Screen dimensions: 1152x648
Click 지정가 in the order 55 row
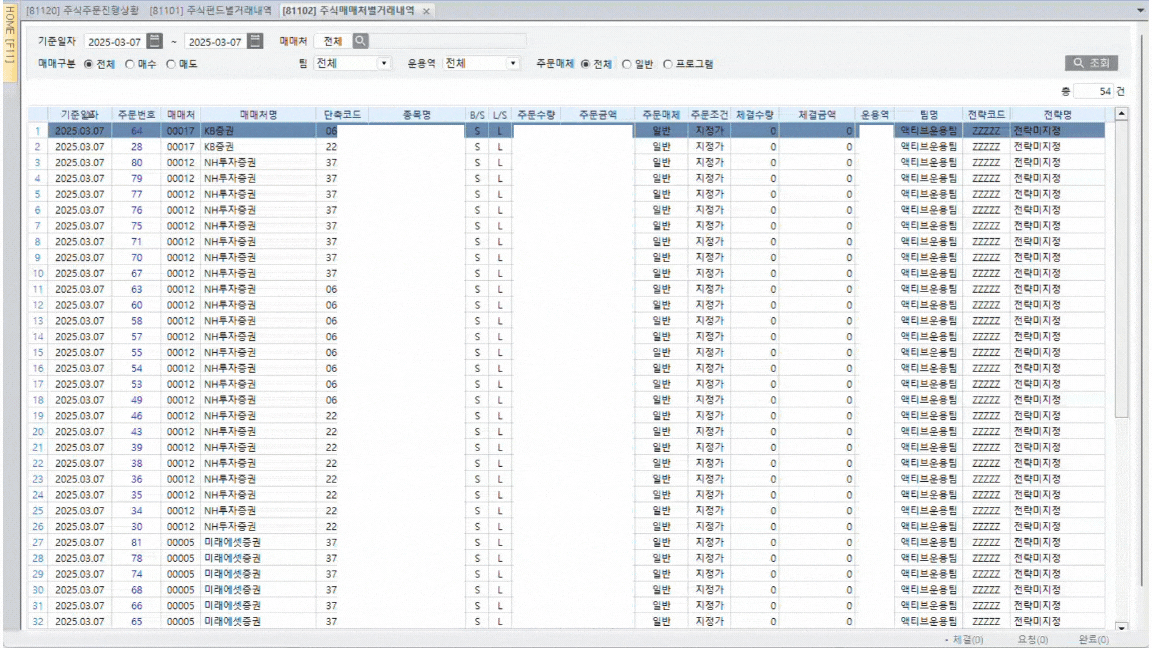[709, 353]
